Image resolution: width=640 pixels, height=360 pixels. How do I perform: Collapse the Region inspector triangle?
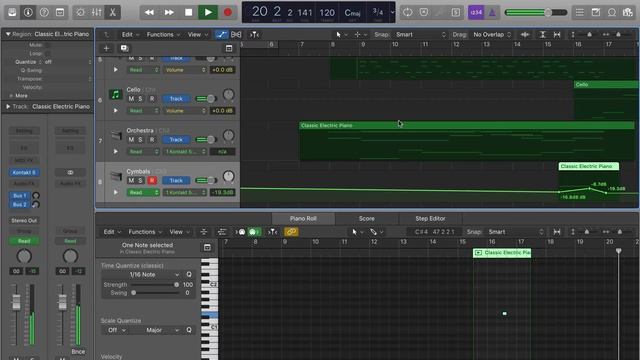coord(8,34)
